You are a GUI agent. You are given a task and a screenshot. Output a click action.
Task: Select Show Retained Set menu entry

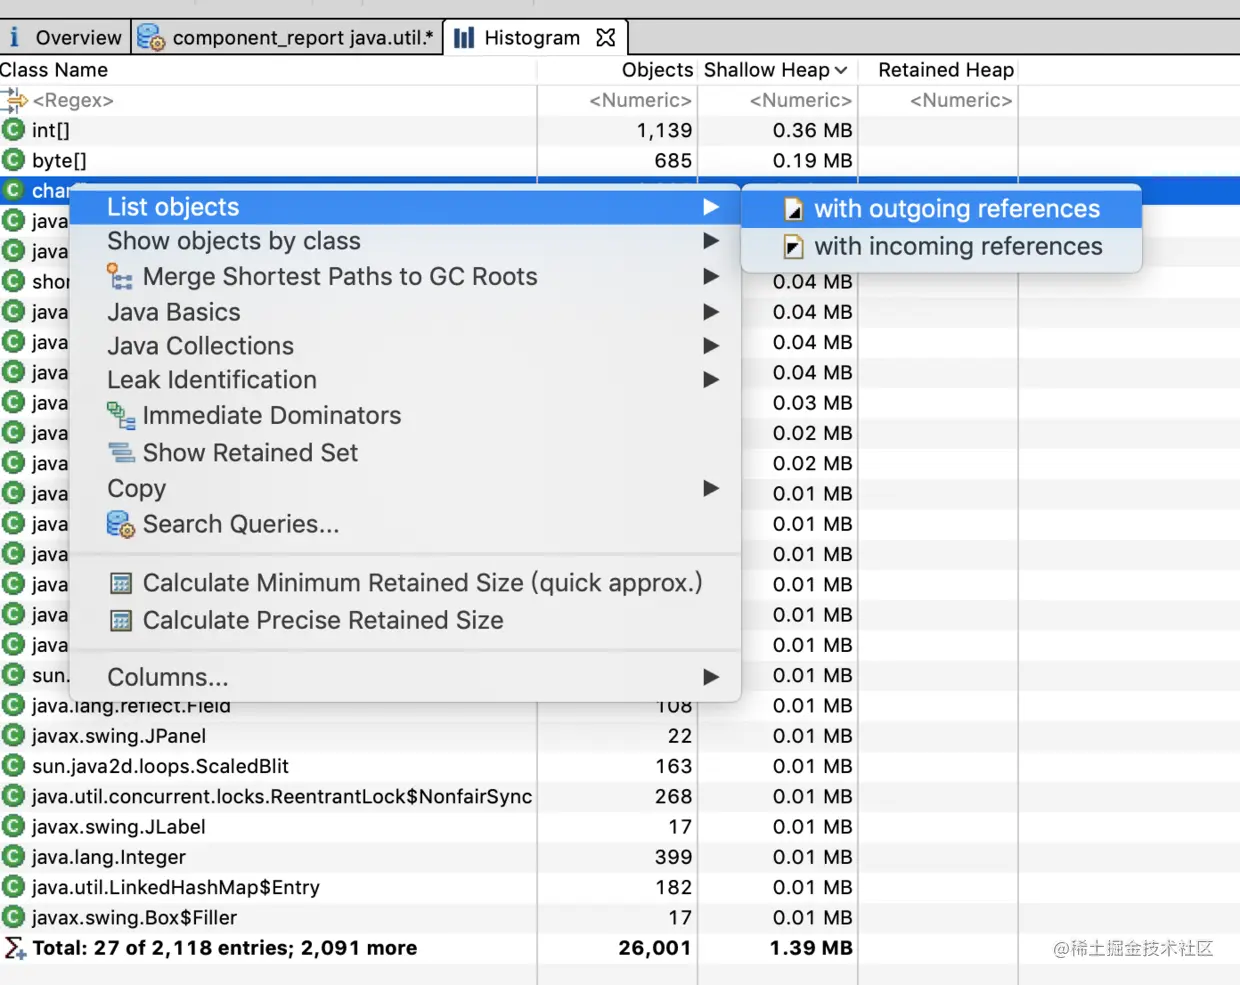pyautogui.click(x=405, y=453)
